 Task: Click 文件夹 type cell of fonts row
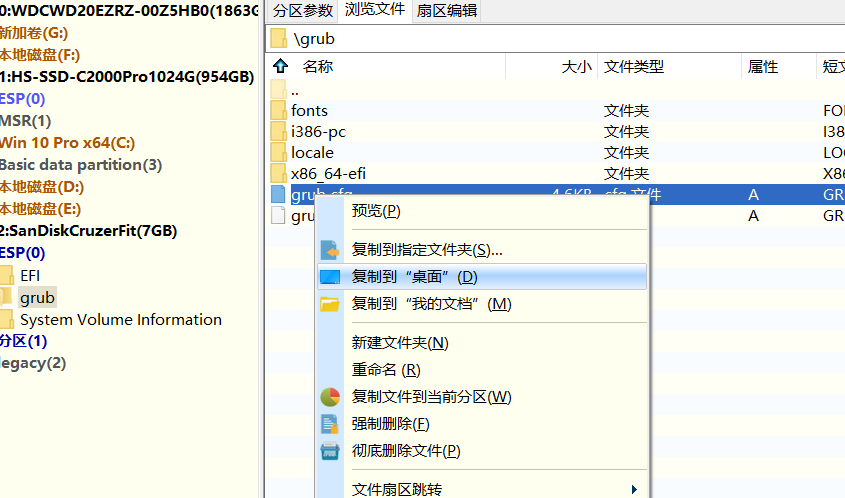point(626,110)
